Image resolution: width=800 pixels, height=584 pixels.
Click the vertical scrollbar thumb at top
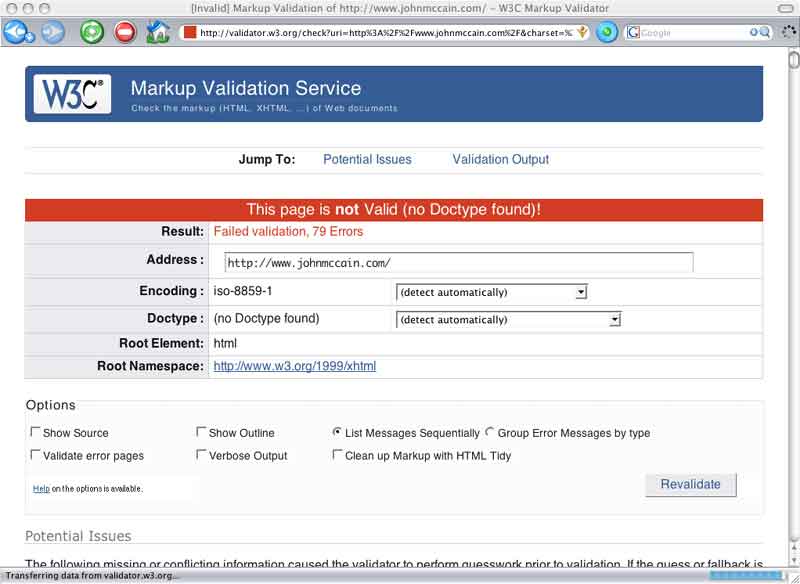[x=794, y=59]
